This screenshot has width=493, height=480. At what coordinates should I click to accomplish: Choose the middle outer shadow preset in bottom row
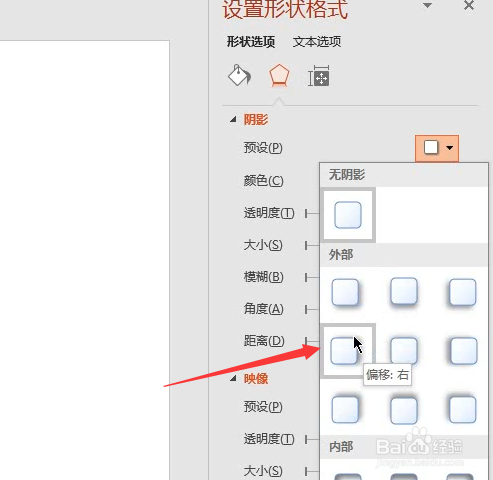coord(404,410)
